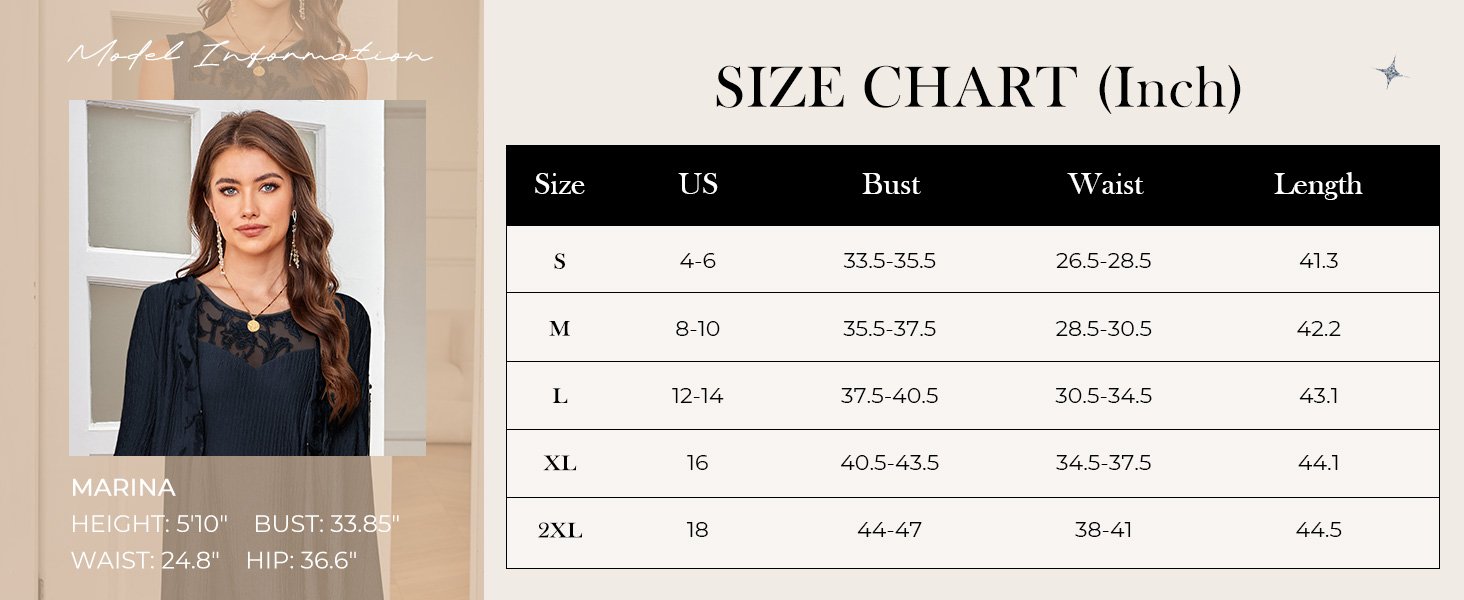Click the Model Information script heading
Screen dimensions: 1464x600
pos(250,54)
